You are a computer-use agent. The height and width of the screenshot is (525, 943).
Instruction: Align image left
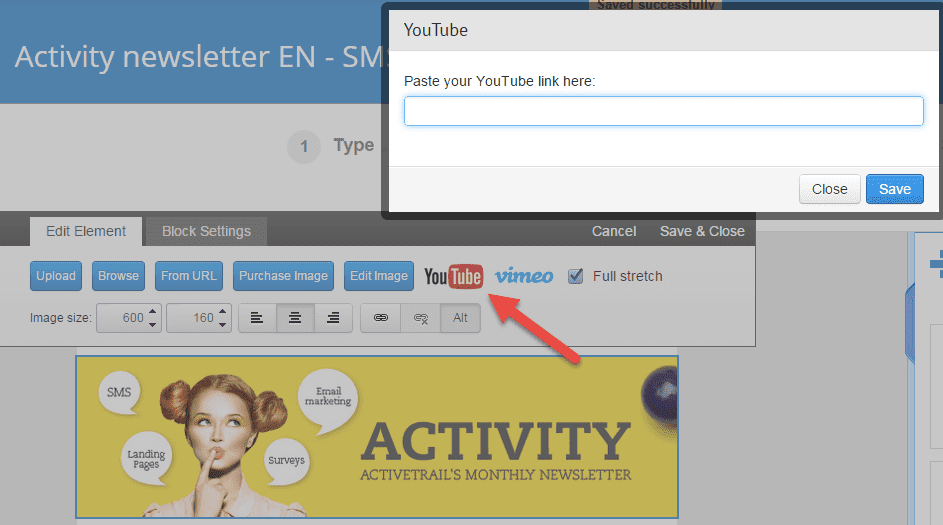click(x=257, y=318)
